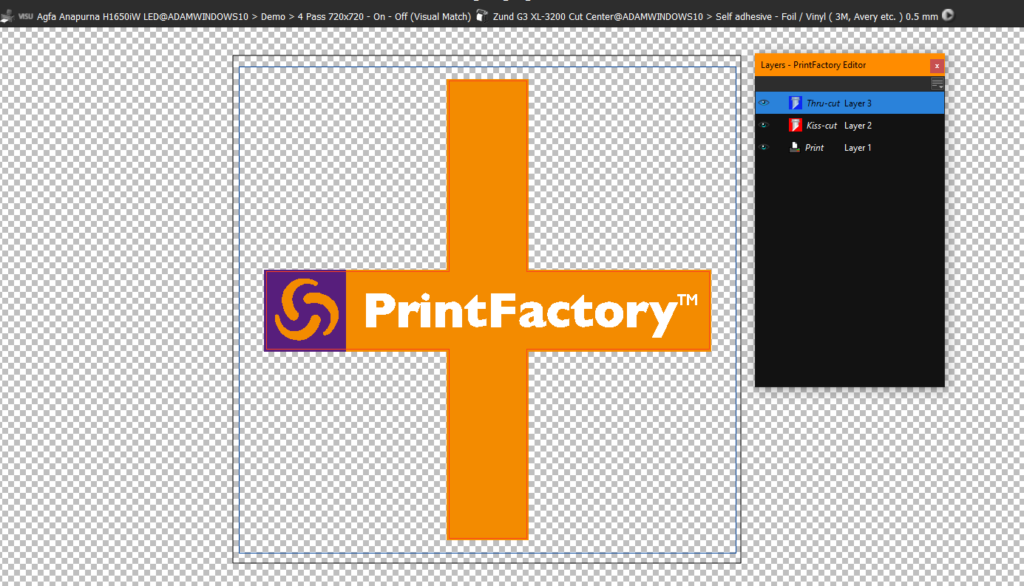Click the 'Zund G3 XL-3200 Cut Center@ADAMWINDOWS10' cutter name
The width and height of the screenshot is (1024, 586).
pyautogui.click(x=598, y=16)
